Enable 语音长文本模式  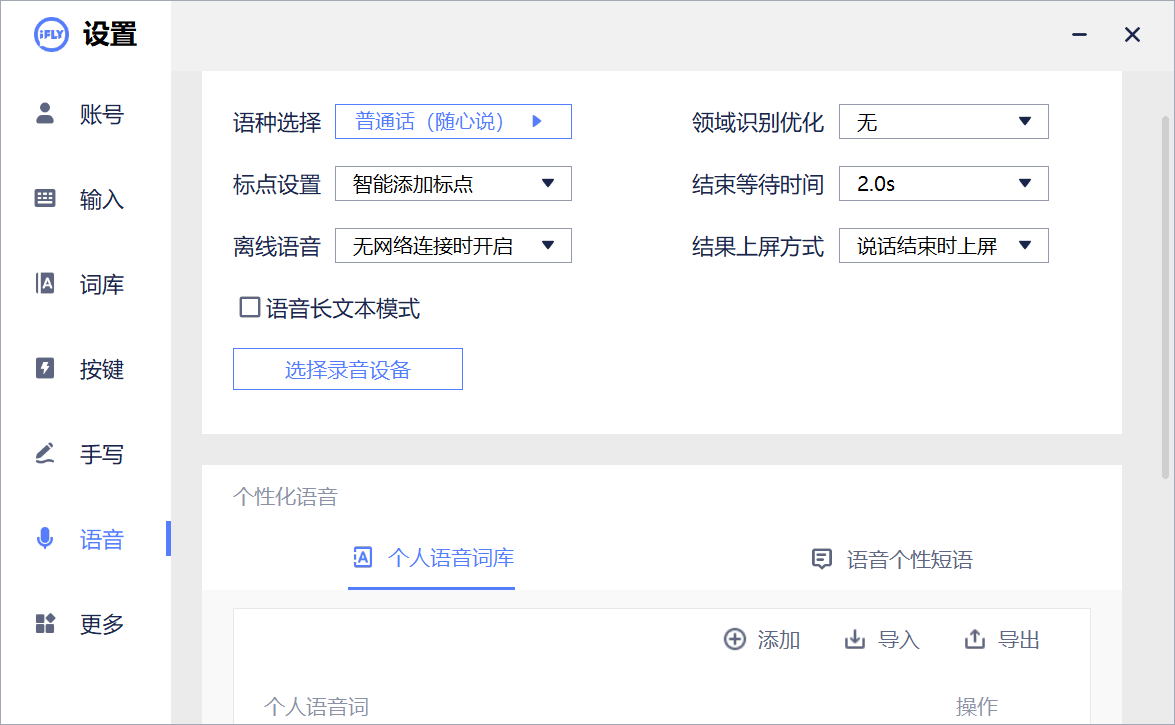coord(249,308)
